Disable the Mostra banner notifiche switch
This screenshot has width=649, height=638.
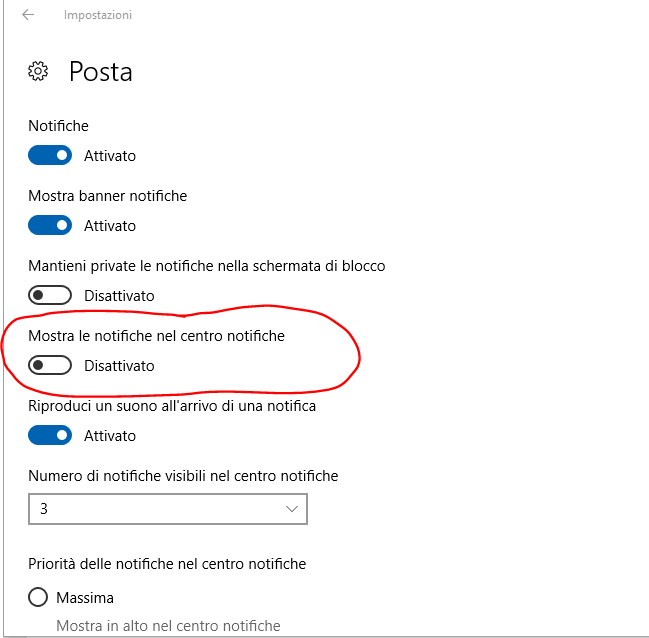50,226
